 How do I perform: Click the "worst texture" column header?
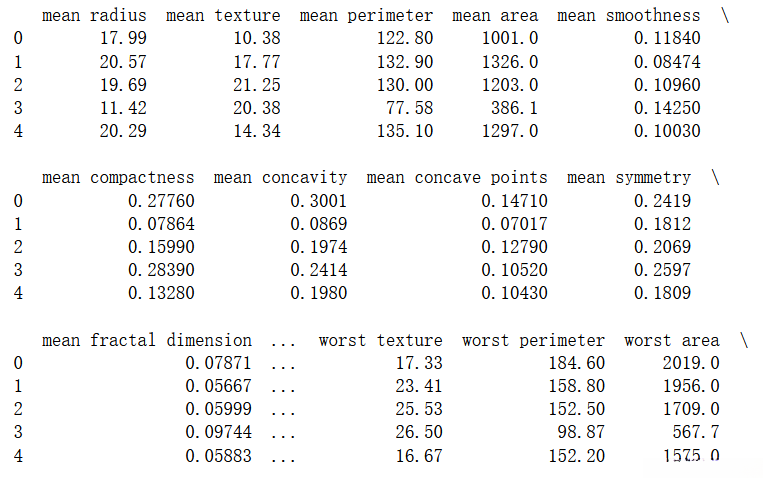click(380, 340)
